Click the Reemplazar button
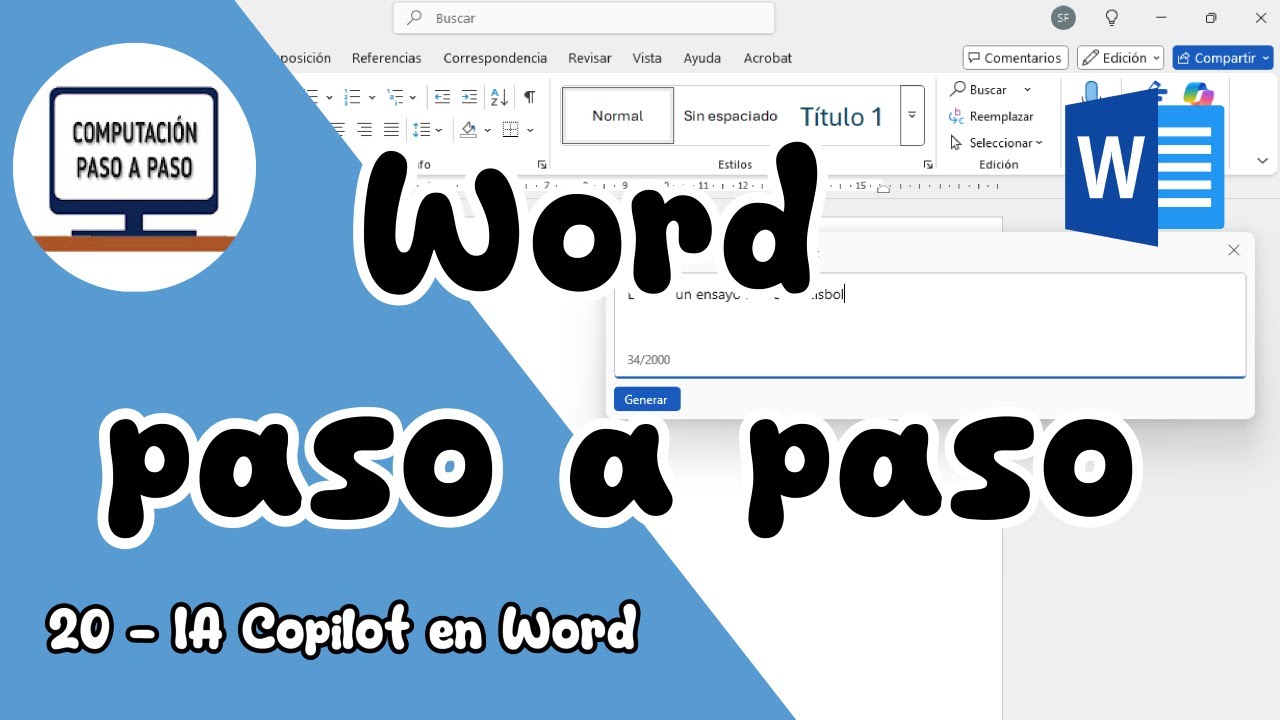 [991, 116]
